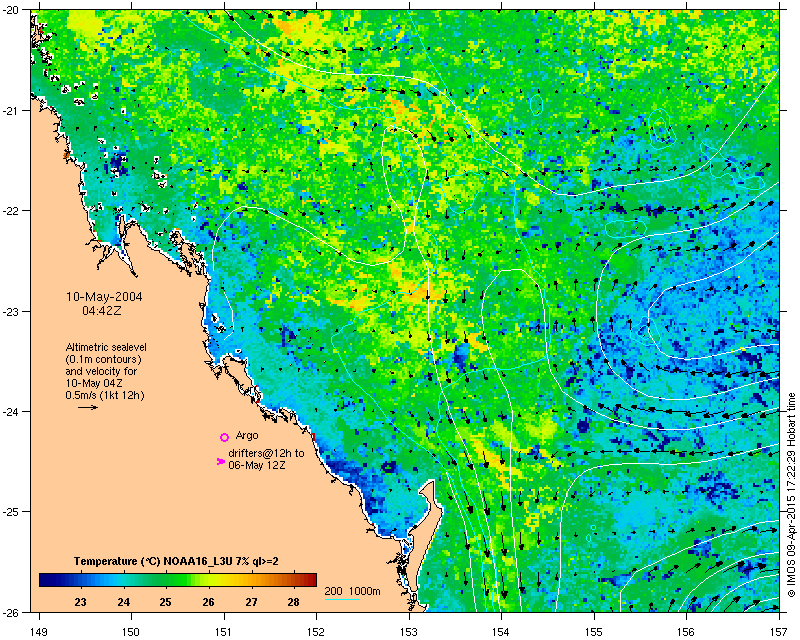Click the '-23' latitude axis label
Image resolution: width=800 pixels, height=640 pixels.
11,311
